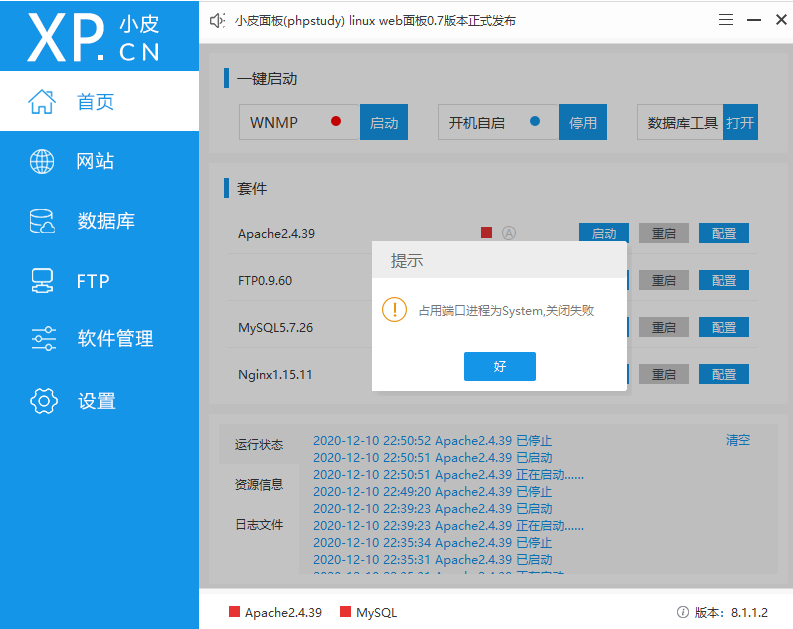The width and height of the screenshot is (793, 629).
Task: Click the MySQL5.7.26 row name
Action: (276, 328)
